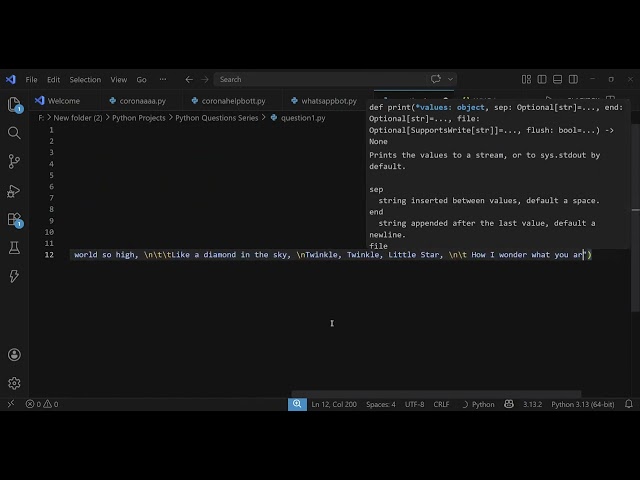Open the Manage gear icon
640x480 pixels.
pyautogui.click(x=14, y=383)
